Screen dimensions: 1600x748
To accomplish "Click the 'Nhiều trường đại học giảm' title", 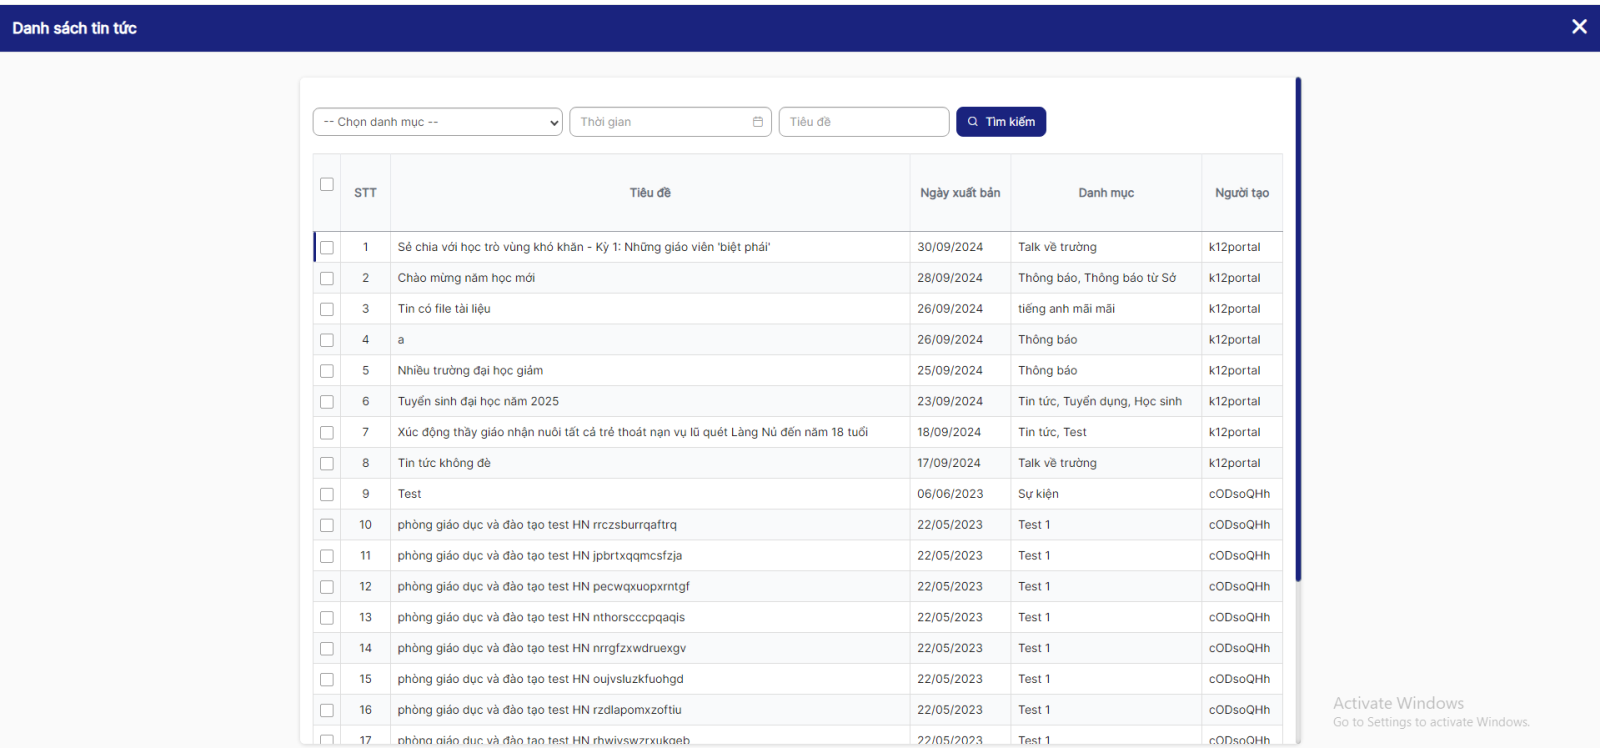I will 470,371.
